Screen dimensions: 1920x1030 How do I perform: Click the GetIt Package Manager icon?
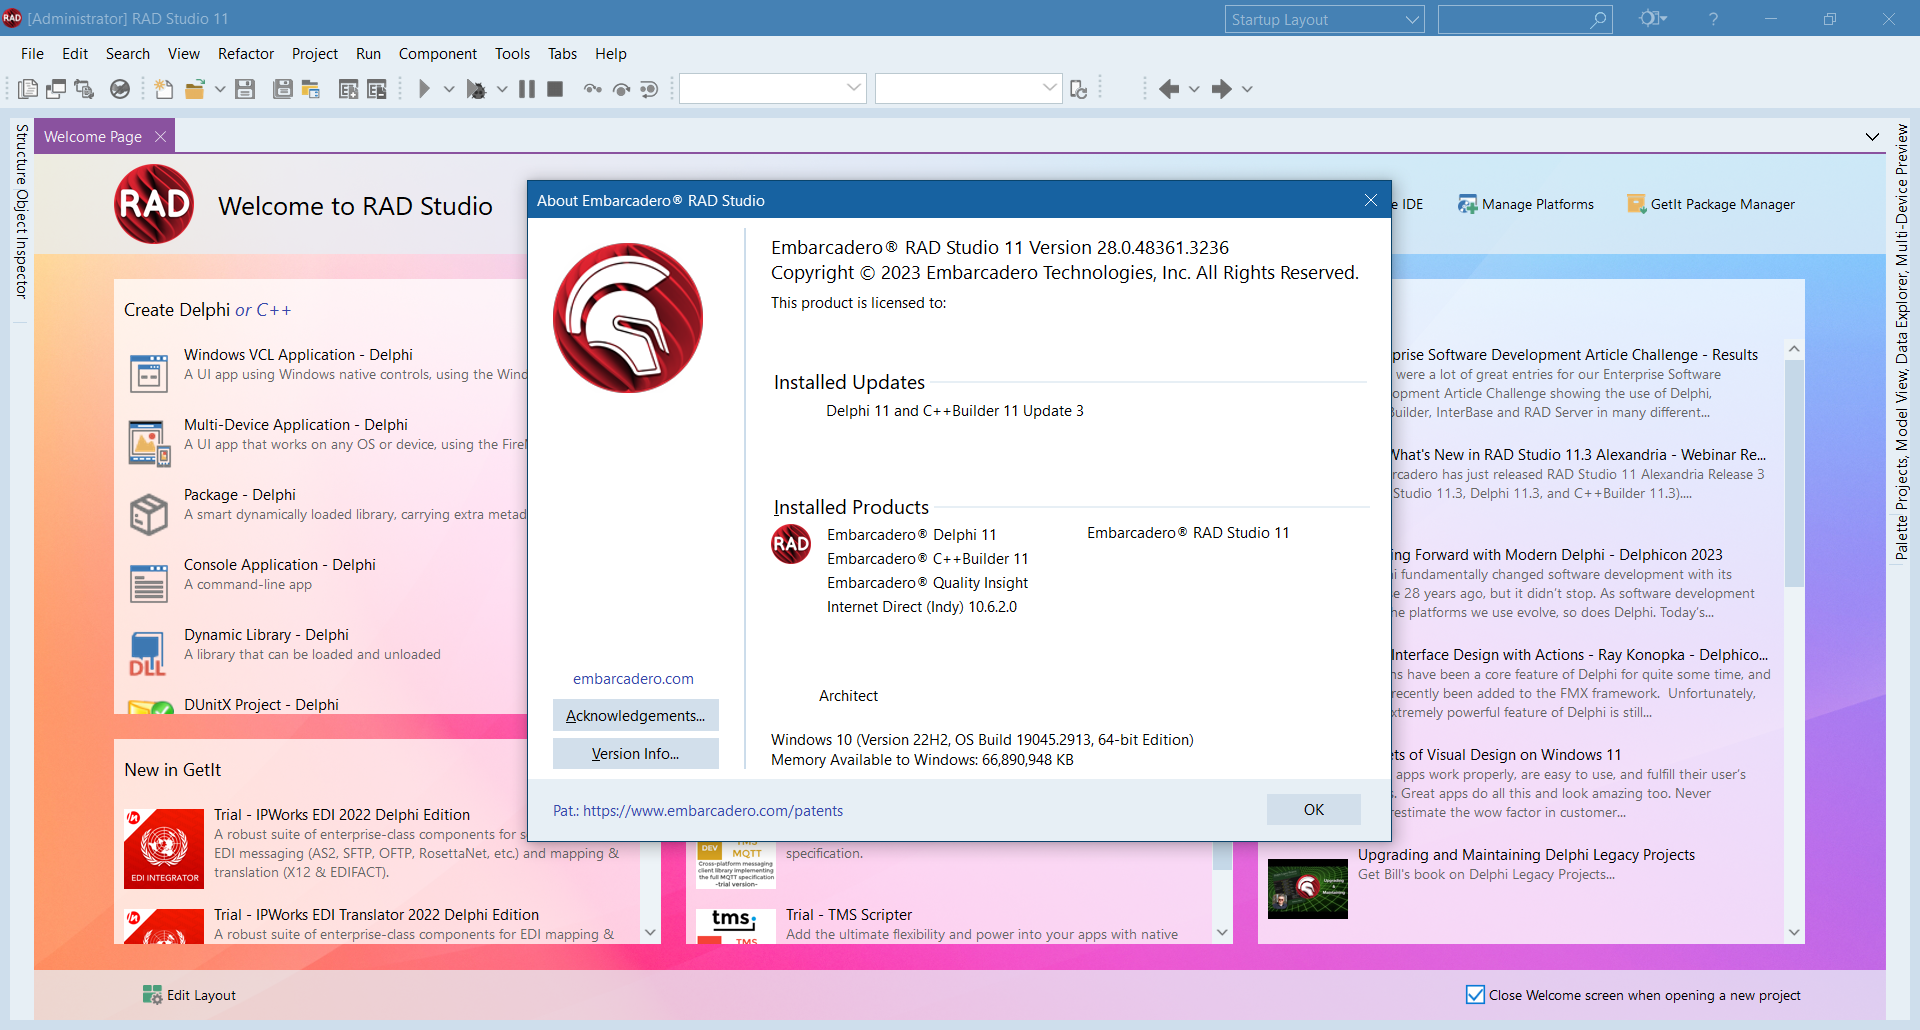coord(1637,204)
